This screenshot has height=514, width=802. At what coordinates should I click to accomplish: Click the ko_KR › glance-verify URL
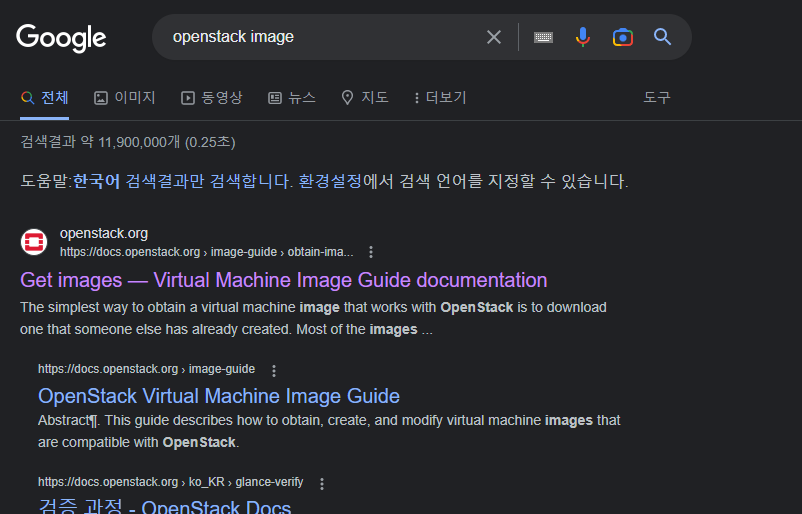tap(170, 482)
